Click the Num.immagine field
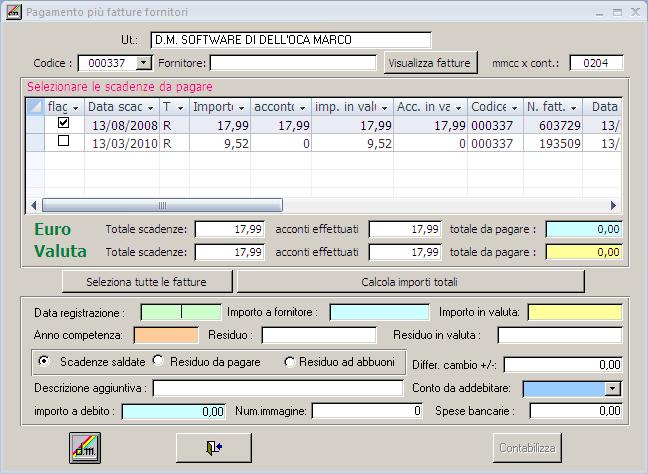The image size is (648, 474). [367, 411]
